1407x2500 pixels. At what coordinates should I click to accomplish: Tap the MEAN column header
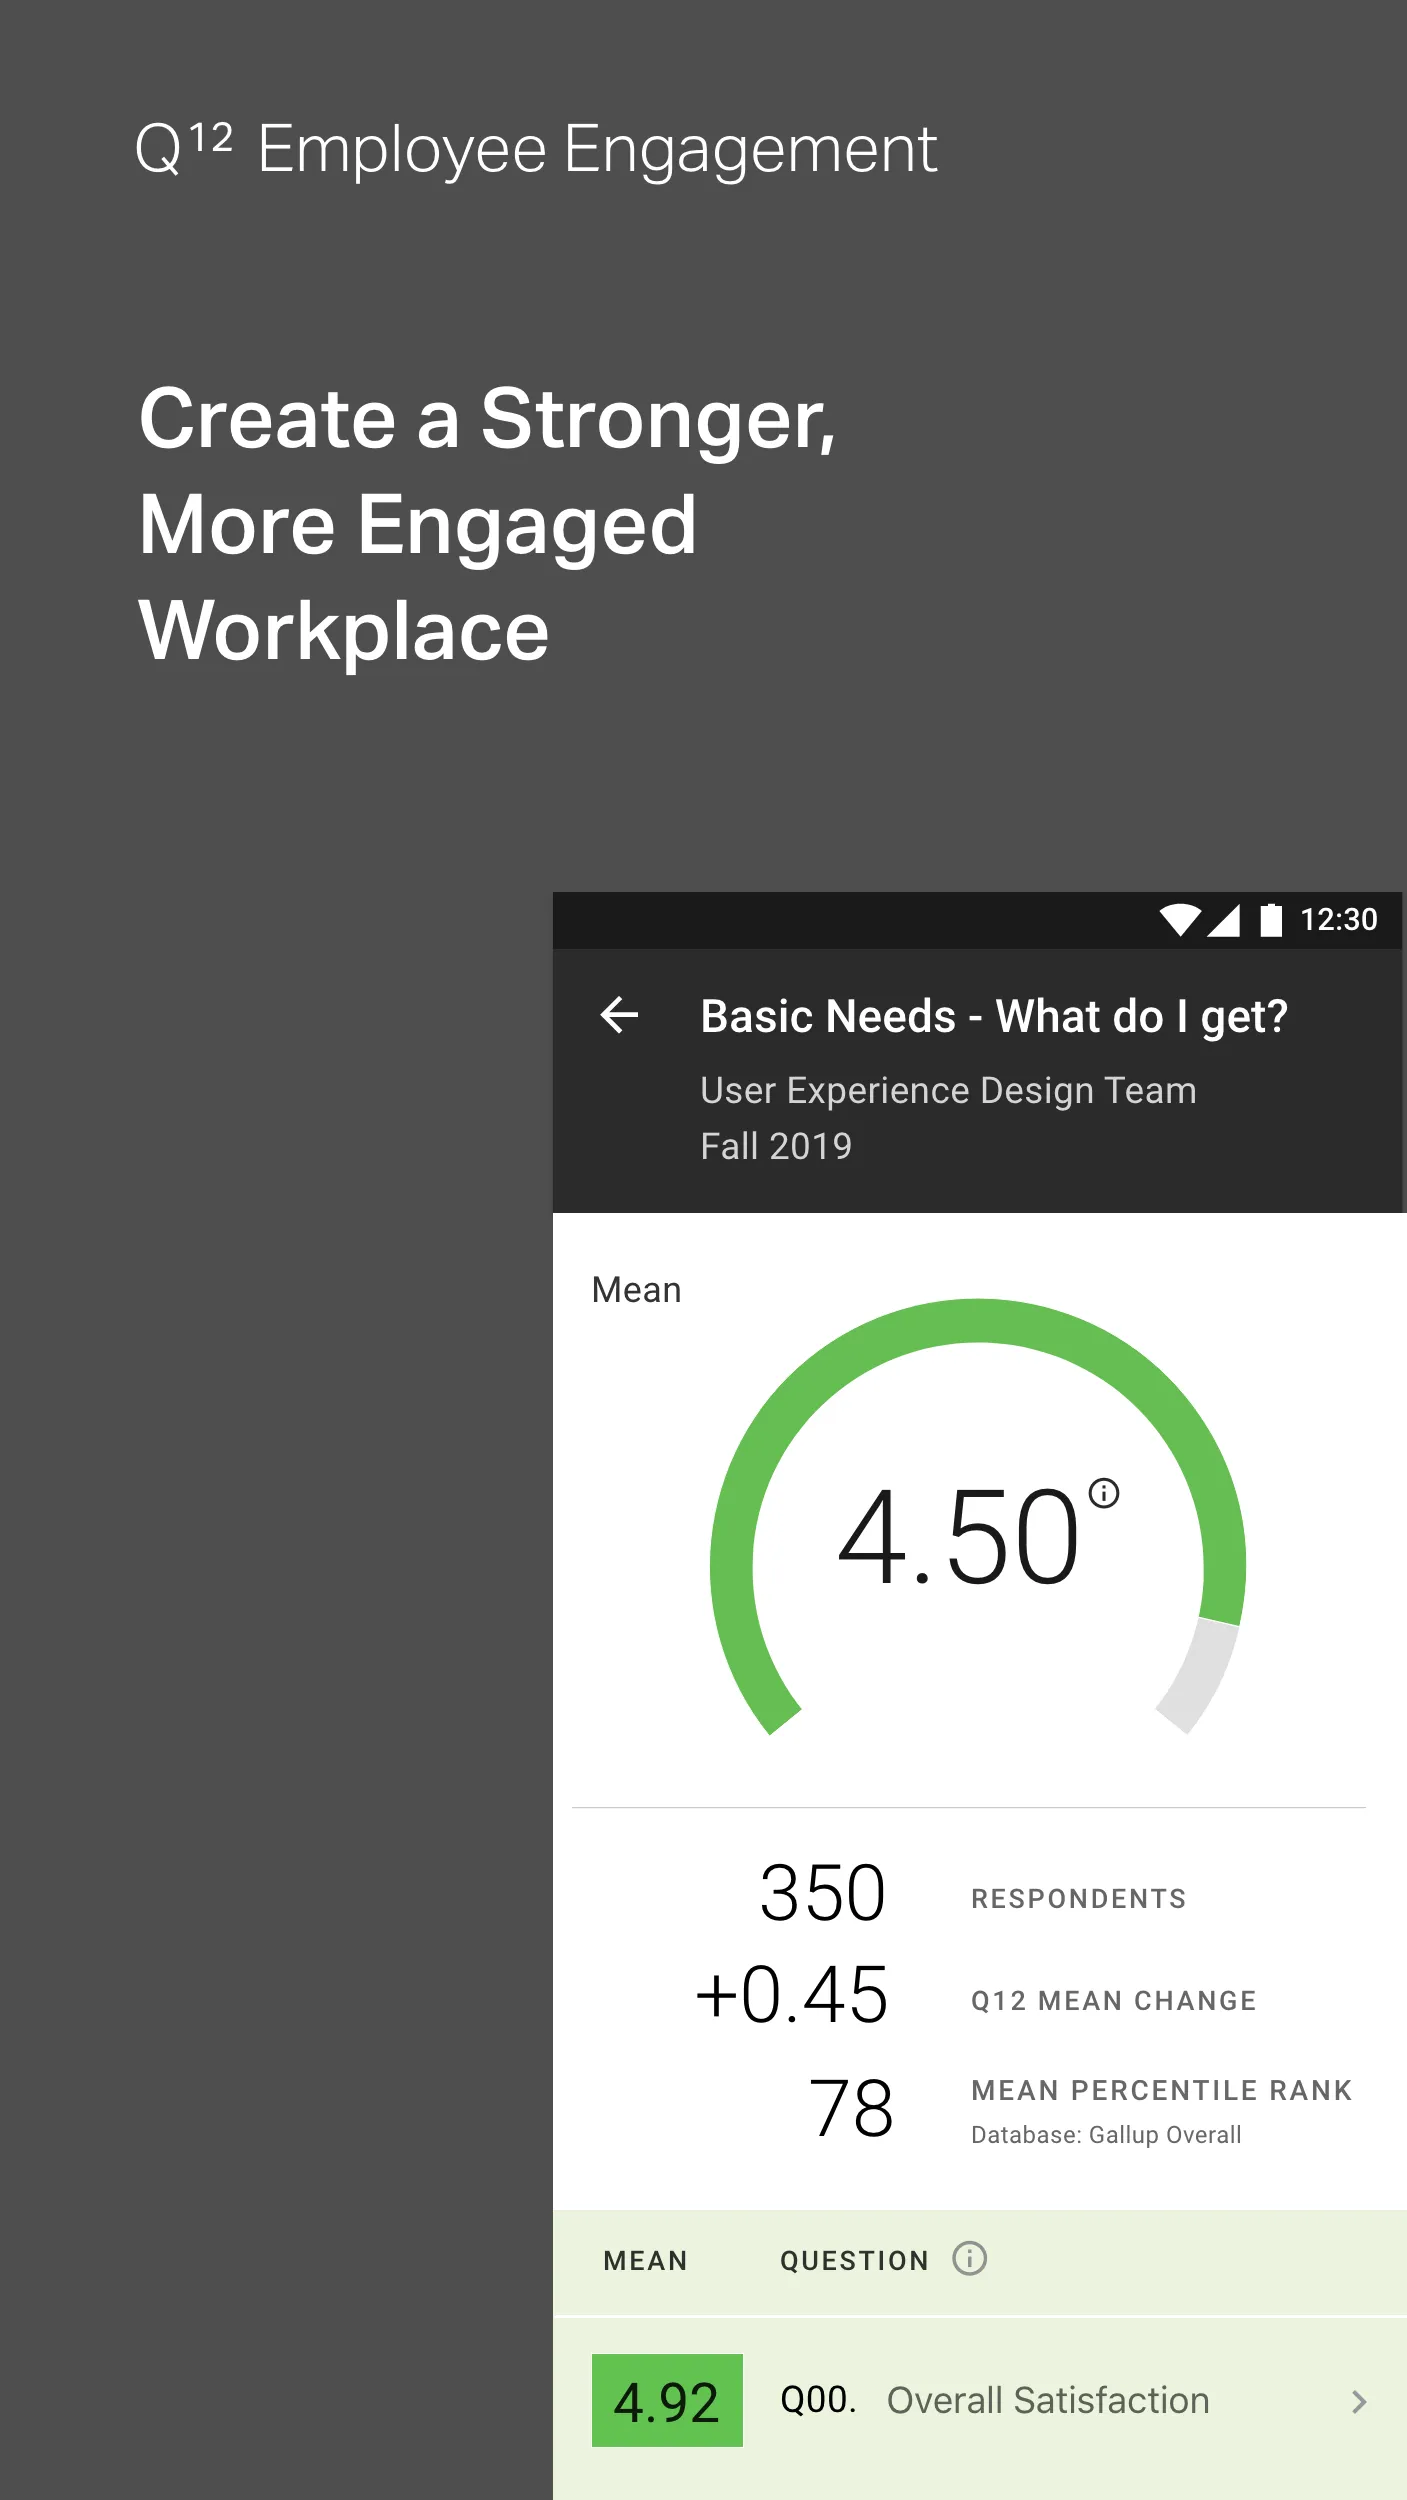click(x=645, y=2261)
